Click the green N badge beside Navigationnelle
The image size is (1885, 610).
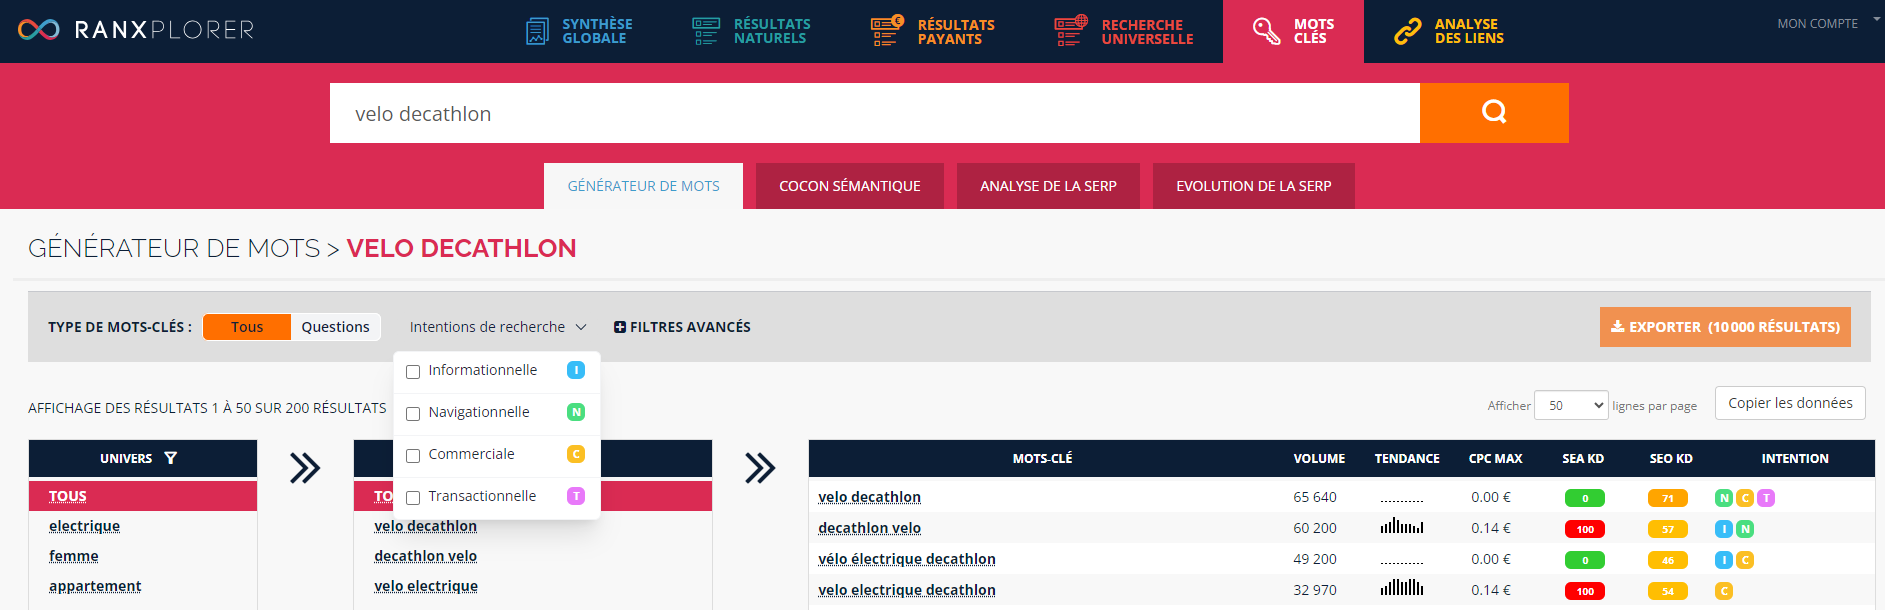(576, 412)
